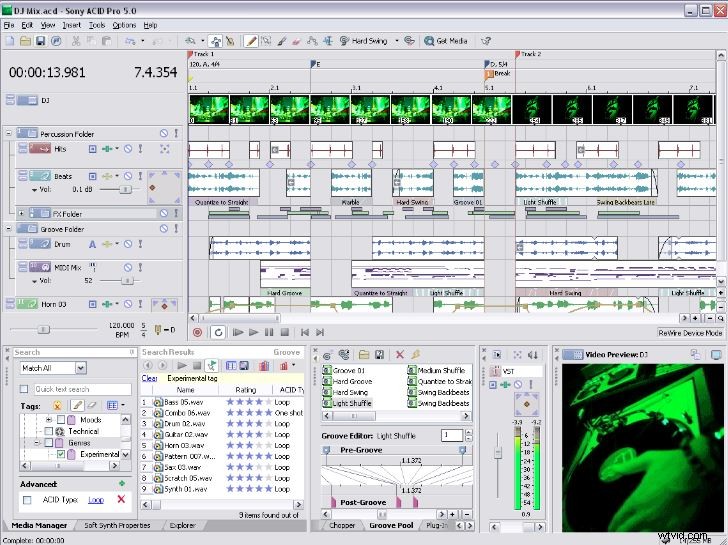
Task: Delete the selected groove with the red X
Action: click(x=399, y=355)
